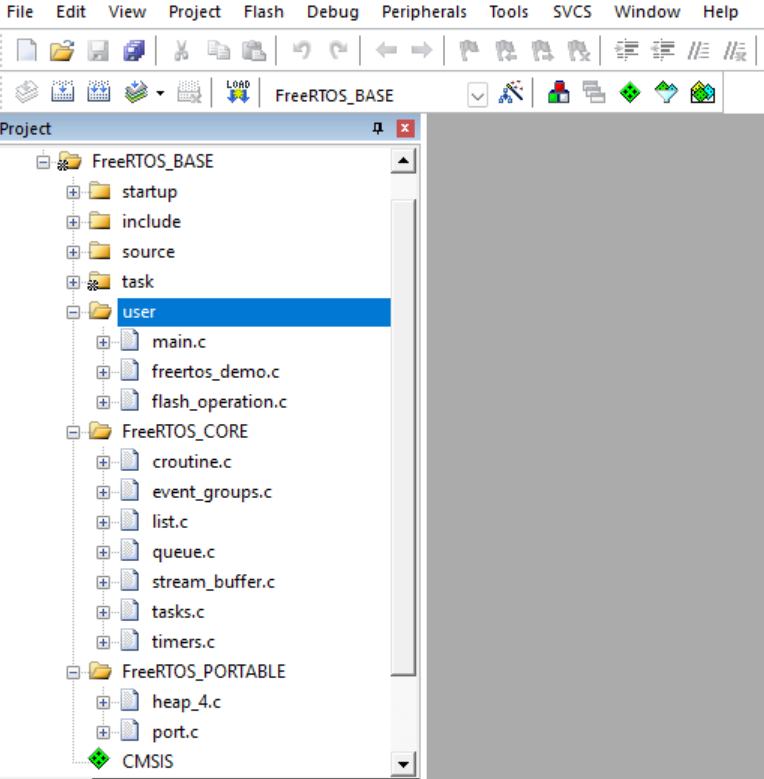The width and height of the screenshot is (764, 779).
Task: Open a file using the Open folder icon
Action: pyautogui.click(x=62, y=50)
